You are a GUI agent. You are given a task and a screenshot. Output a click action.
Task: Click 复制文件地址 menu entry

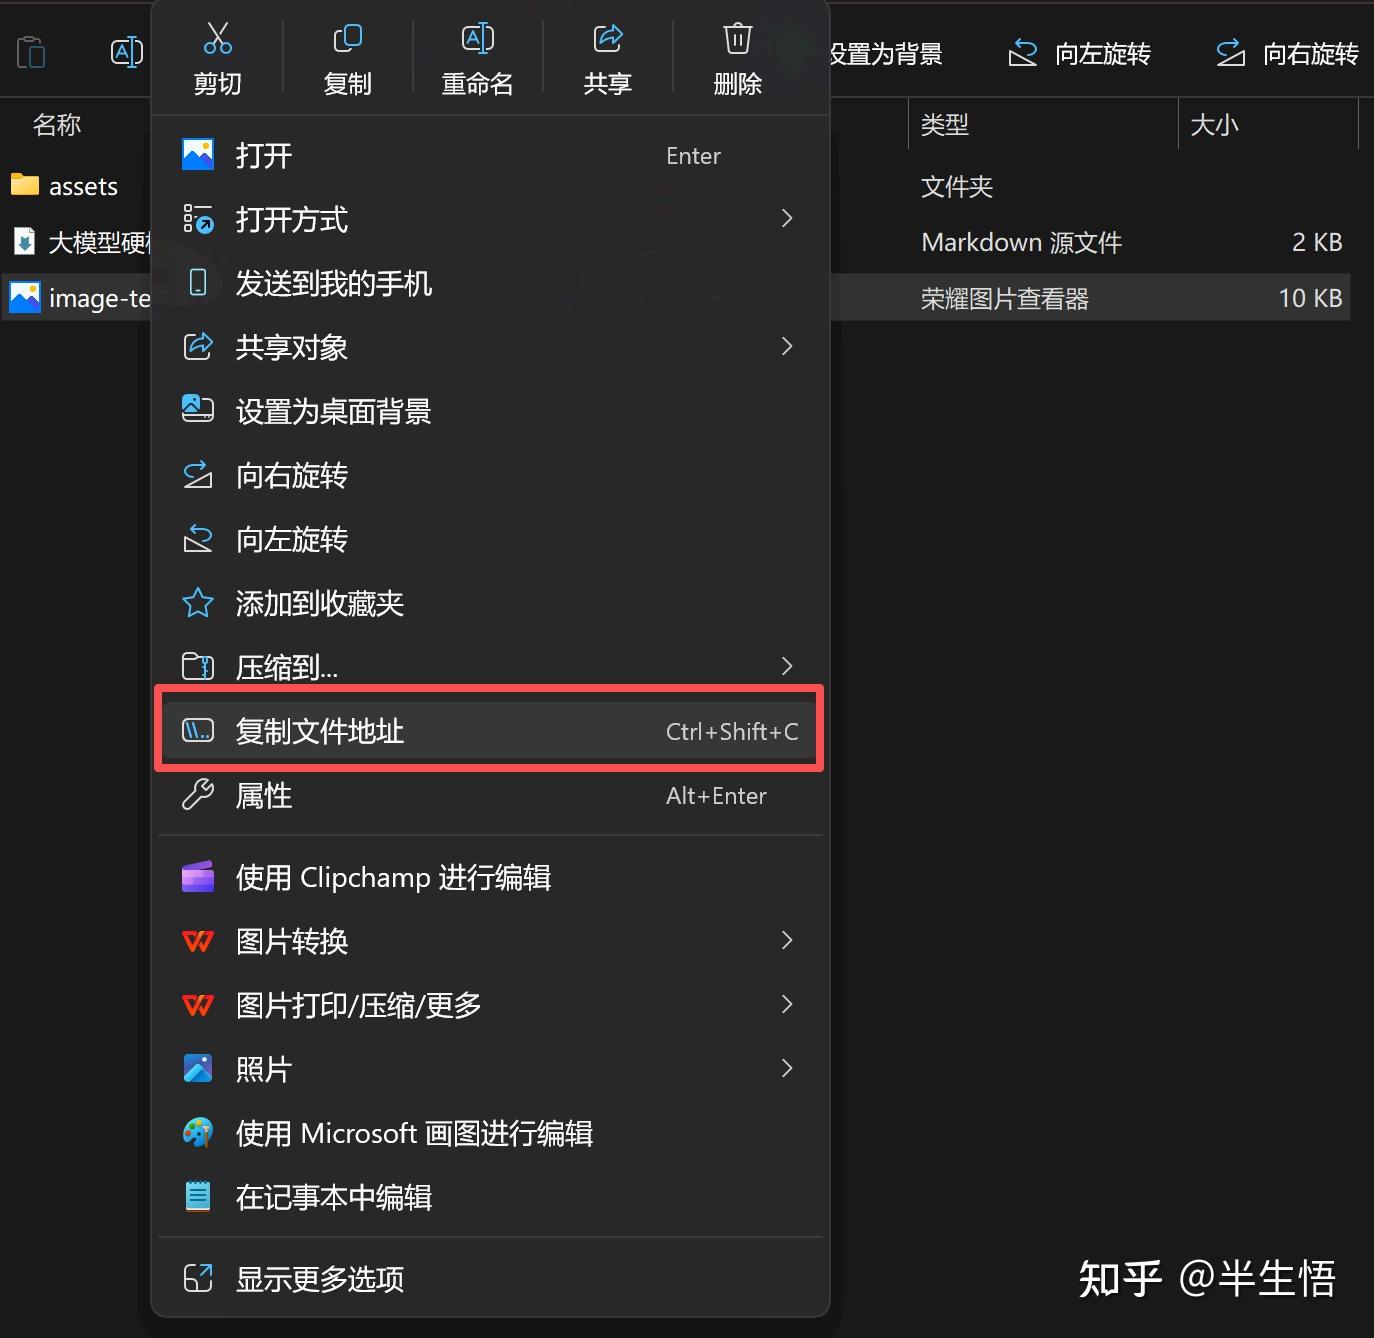tap(490, 731)
